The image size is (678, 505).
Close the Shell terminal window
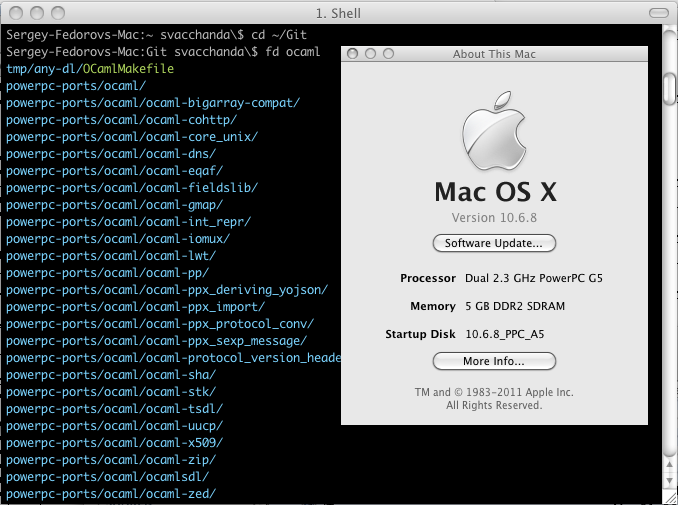16,13
